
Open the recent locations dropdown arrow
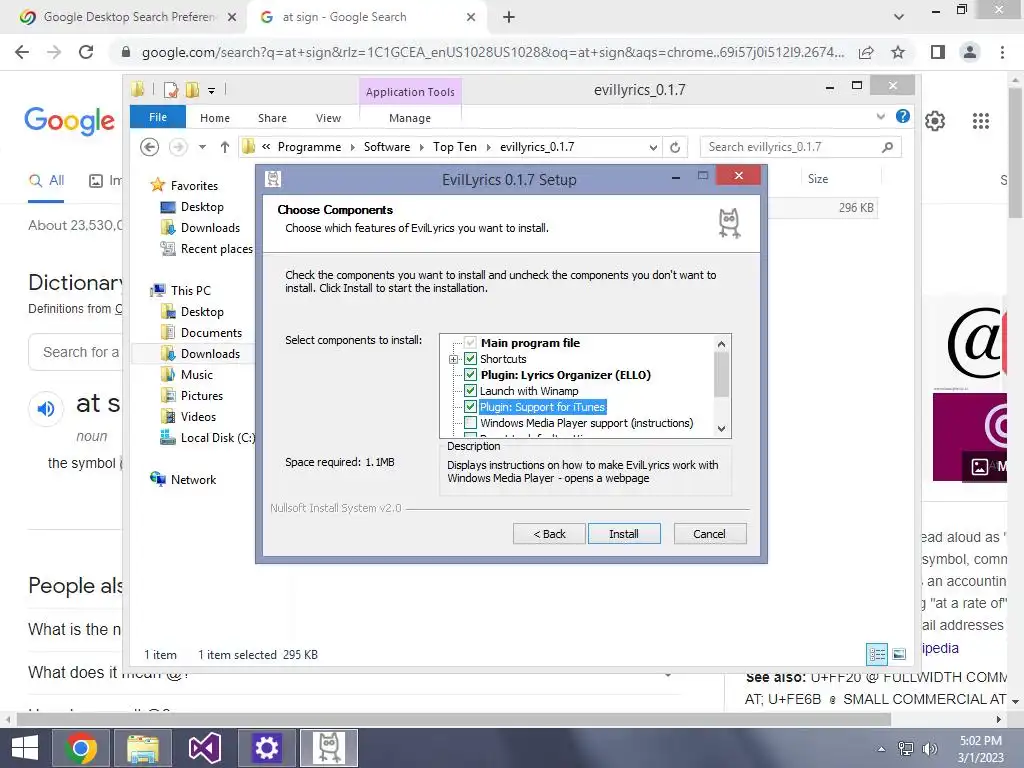(202, 147)
